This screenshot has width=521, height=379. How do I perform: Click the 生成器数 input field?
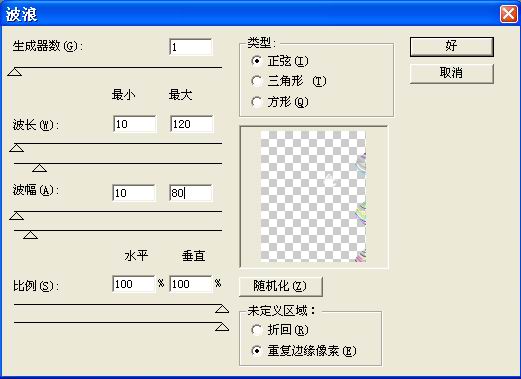[191, 47]
